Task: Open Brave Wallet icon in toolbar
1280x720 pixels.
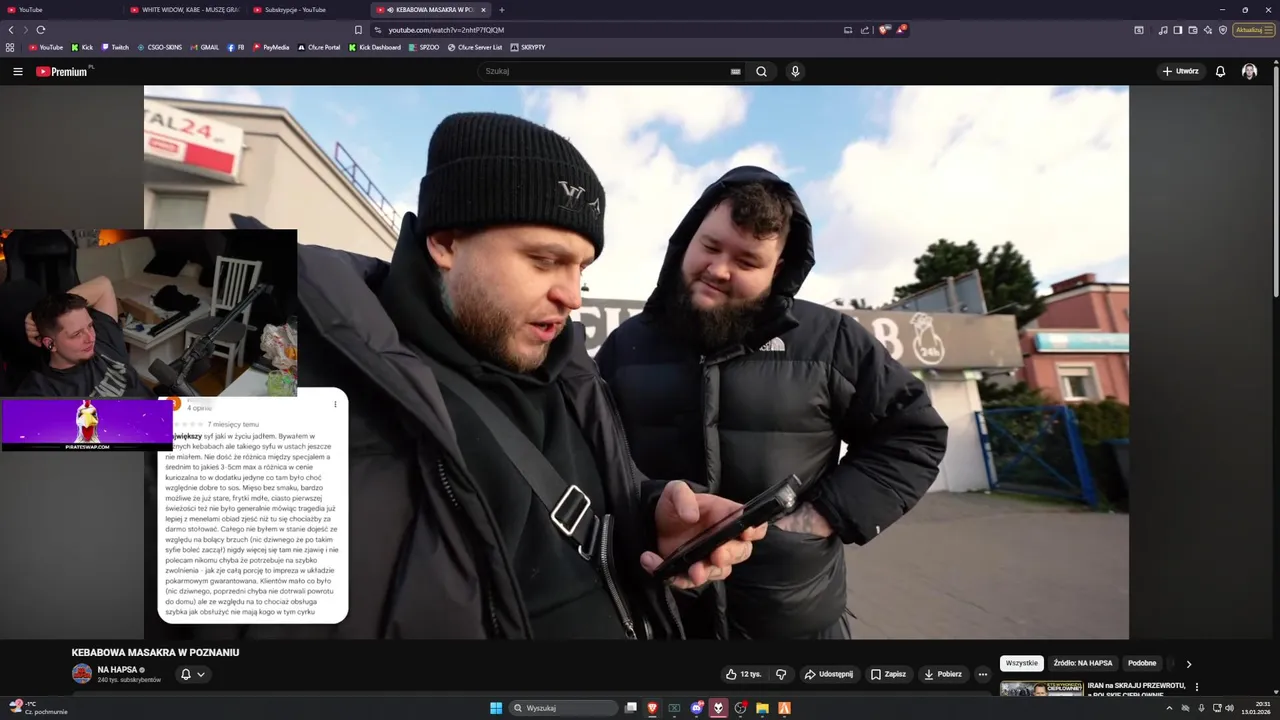Action: point(1193,30)
